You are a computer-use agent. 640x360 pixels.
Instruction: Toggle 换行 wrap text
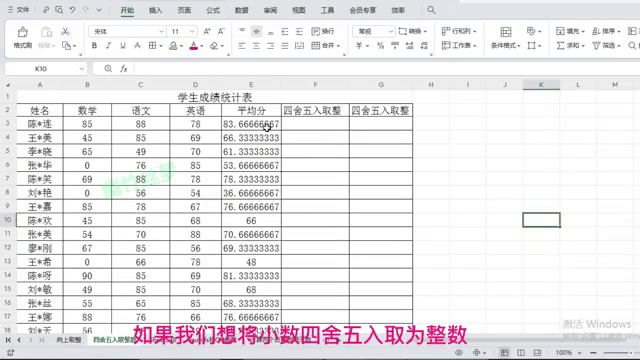point(323,31)
